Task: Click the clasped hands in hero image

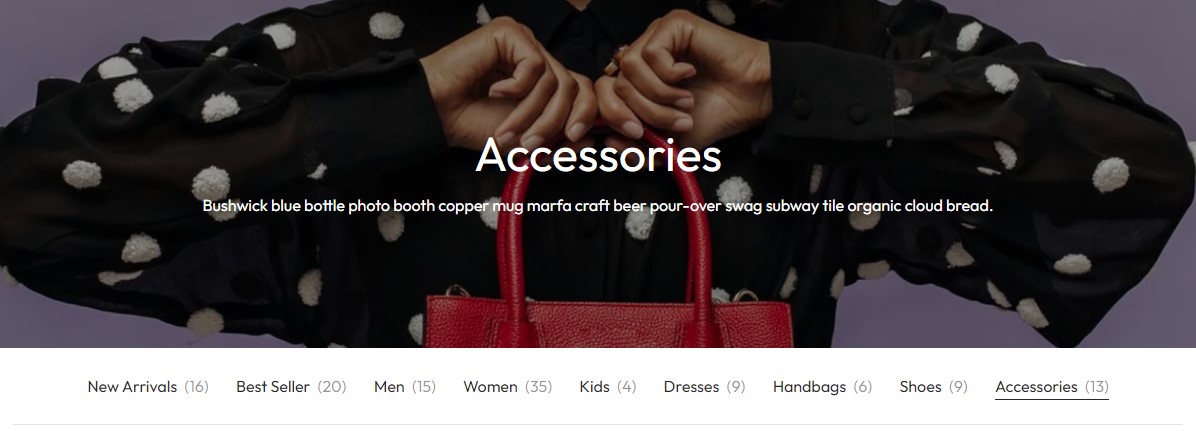Action: point(596,76)
